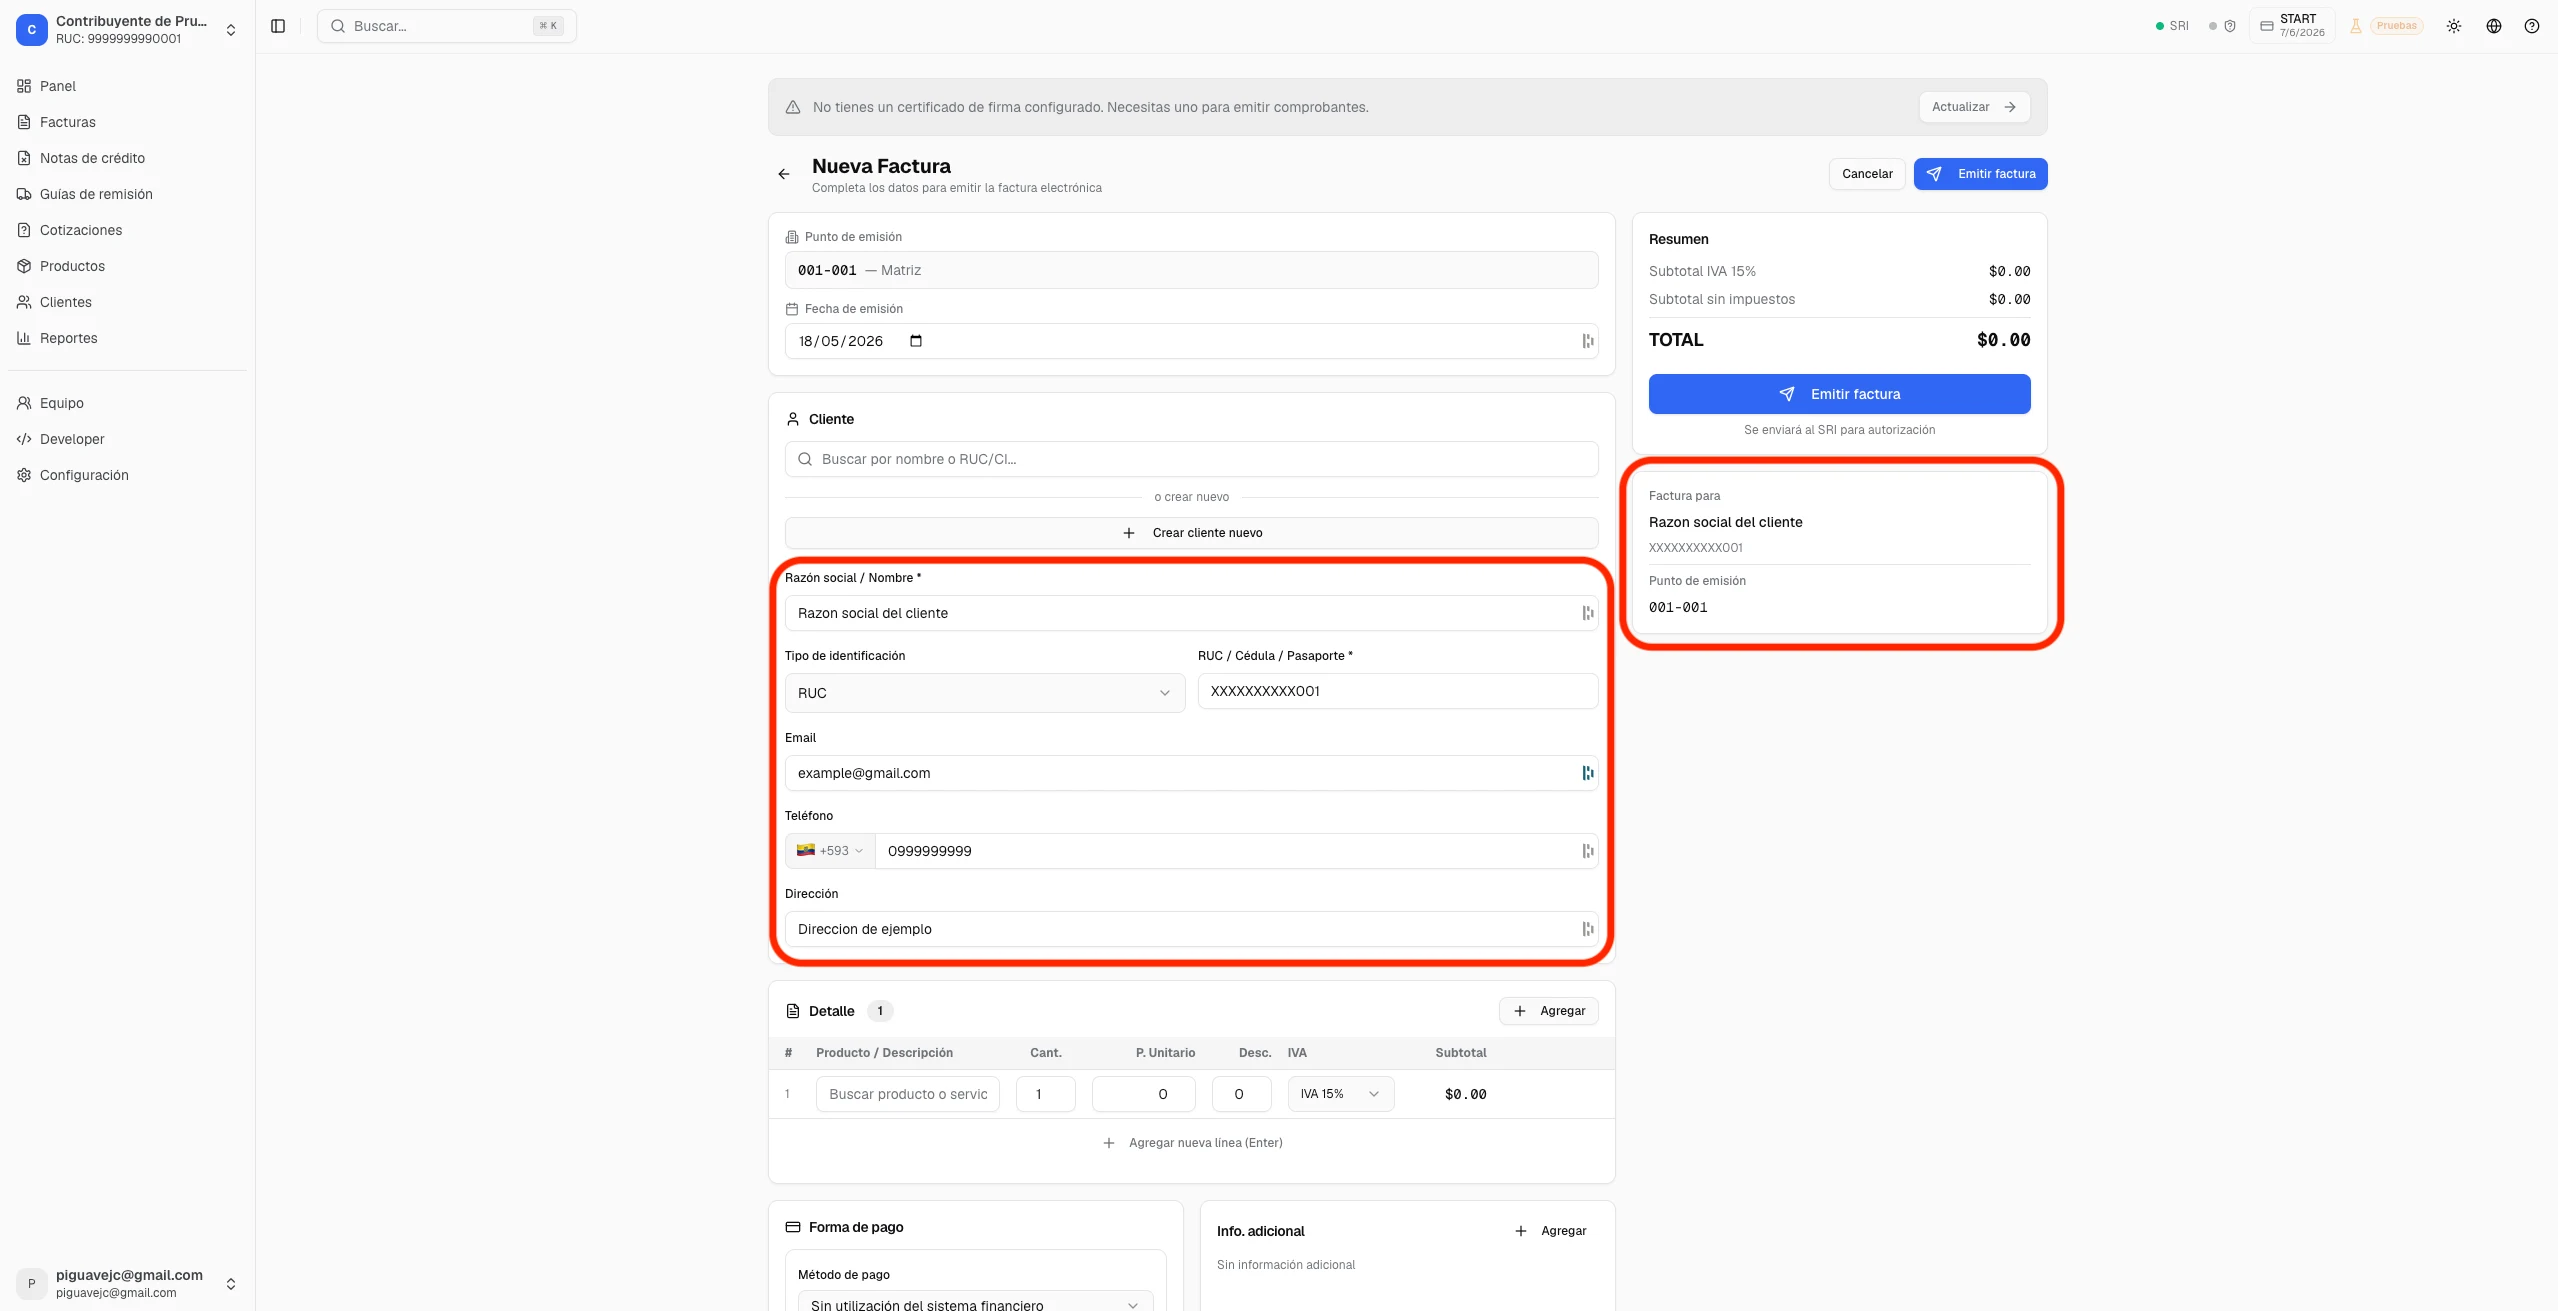Click the Actualizar button in banner

(x=1973, y=107)
